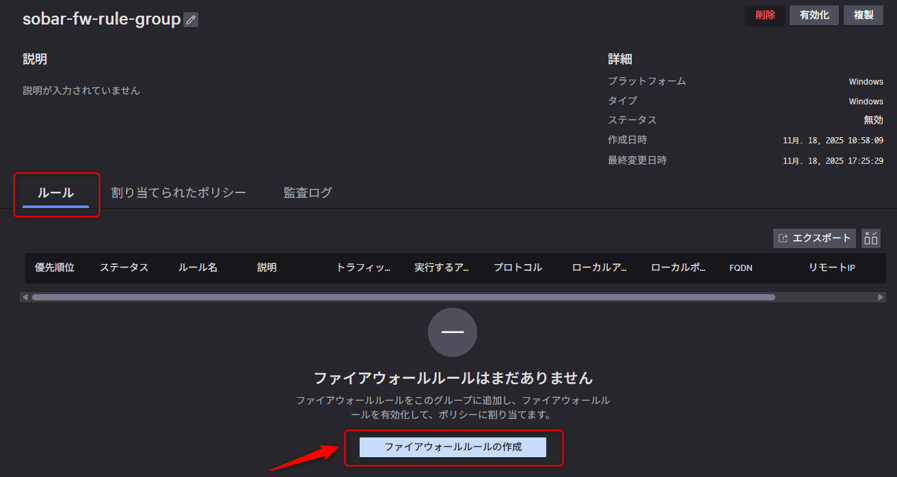Click the プラットフォーム label
This screenshot has width=897, height=477.
pyautogui.click(x=646, y=81)
